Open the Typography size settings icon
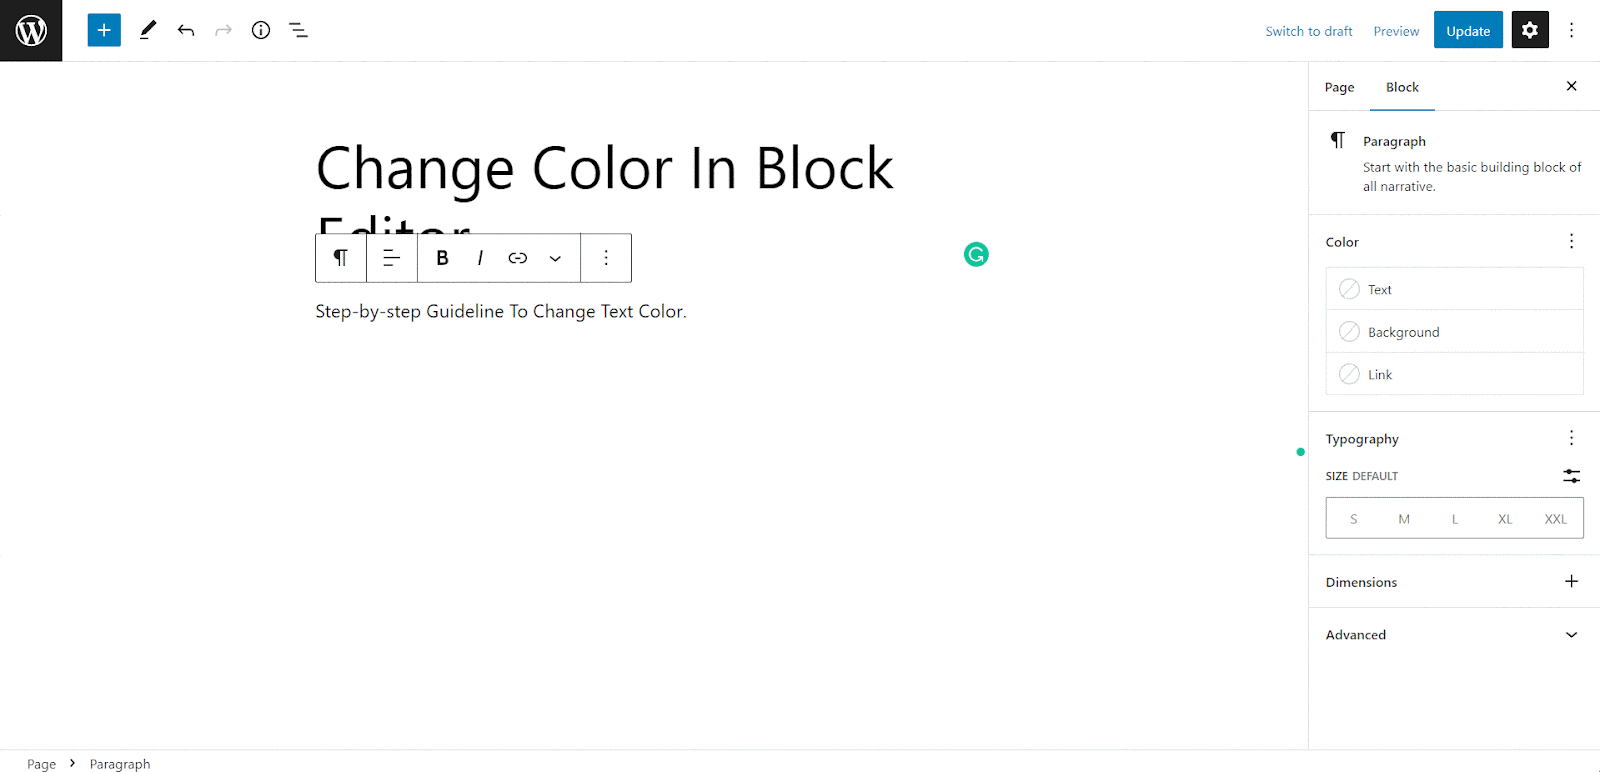The width and height of the screenshot is (1600, 772). [1570, 476]
